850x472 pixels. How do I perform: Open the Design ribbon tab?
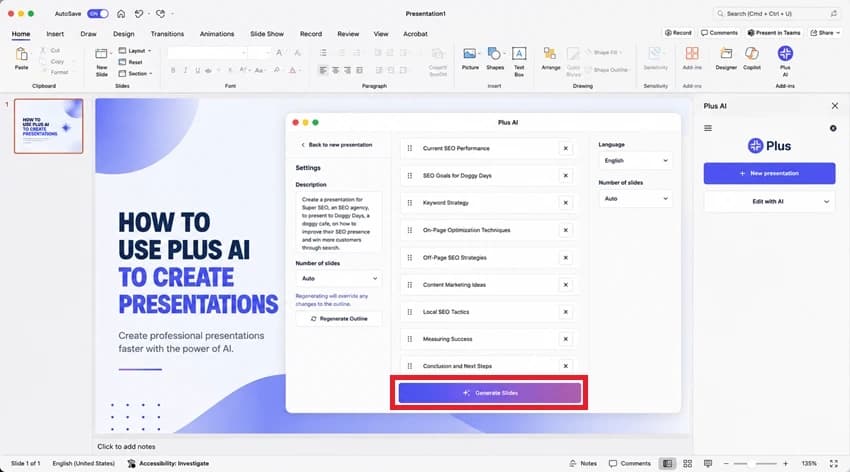click(x=124, y=34)
